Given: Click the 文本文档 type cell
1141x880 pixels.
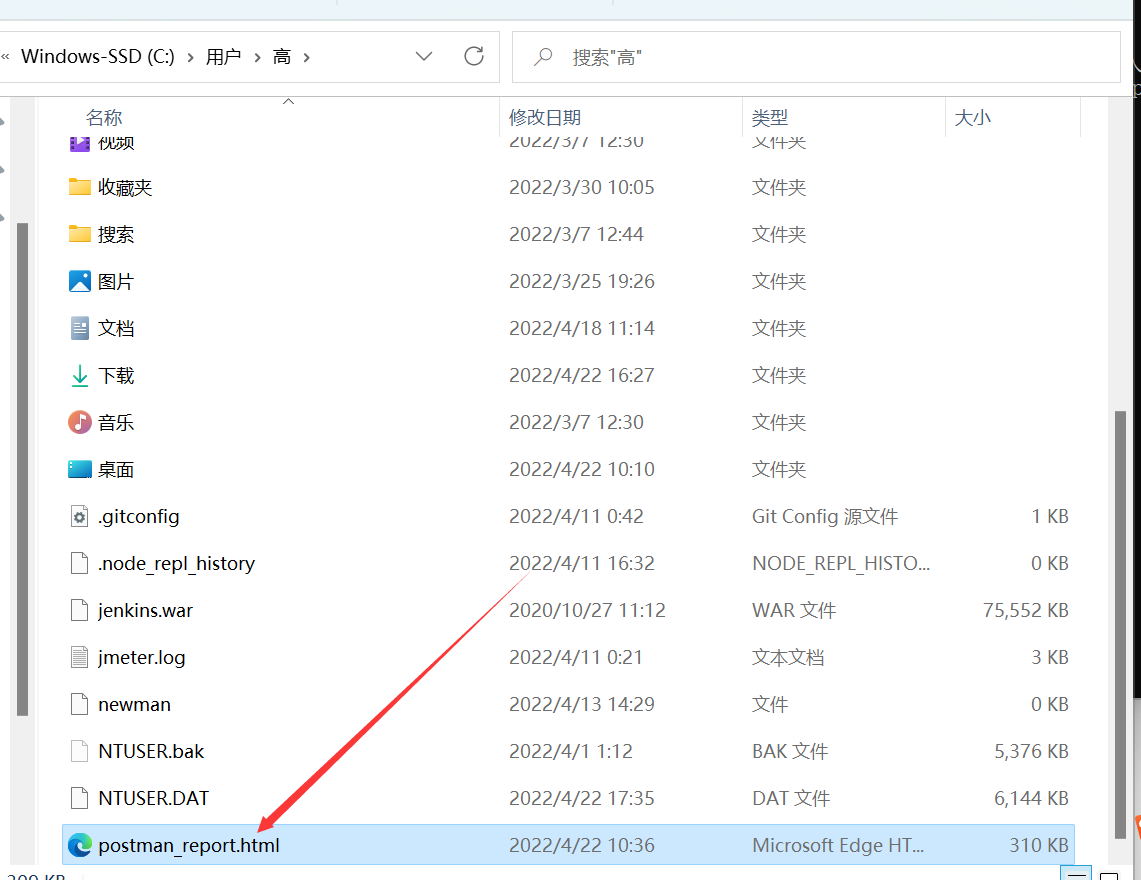Looking at the screenshot, I should click(788, 658).
